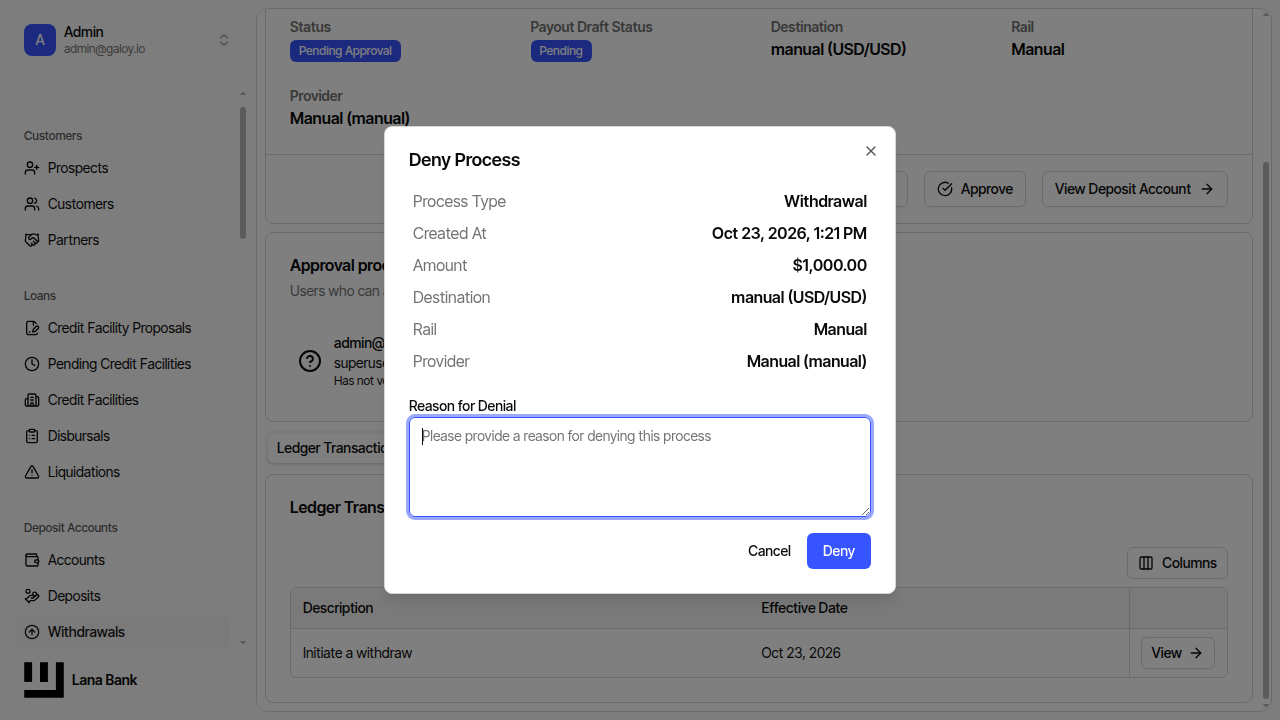
Task: Open View Deposit Account
Action: click(x=1135, y=189)
